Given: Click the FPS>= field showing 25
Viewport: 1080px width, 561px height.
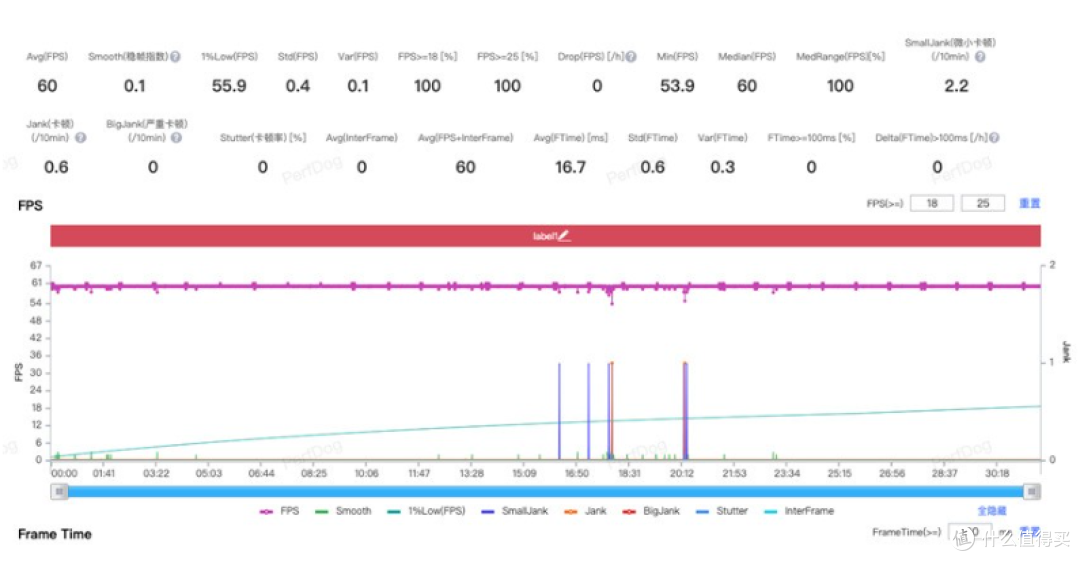Looking at the screenshot, I should coord(983,203).
